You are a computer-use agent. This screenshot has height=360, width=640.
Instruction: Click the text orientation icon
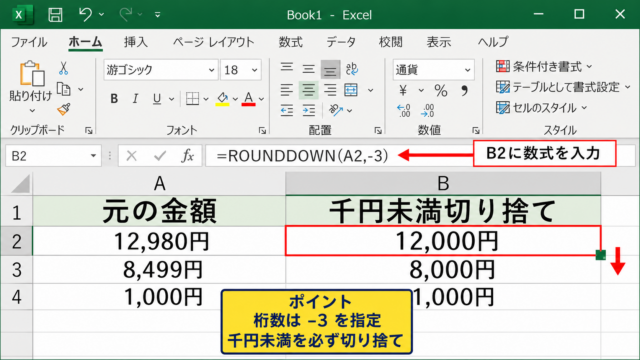click(x=336, y=110)
